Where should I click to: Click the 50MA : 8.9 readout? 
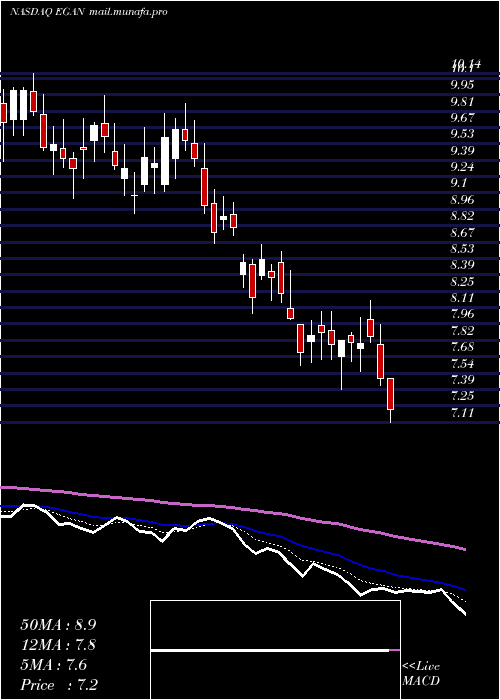click(58, 625)
